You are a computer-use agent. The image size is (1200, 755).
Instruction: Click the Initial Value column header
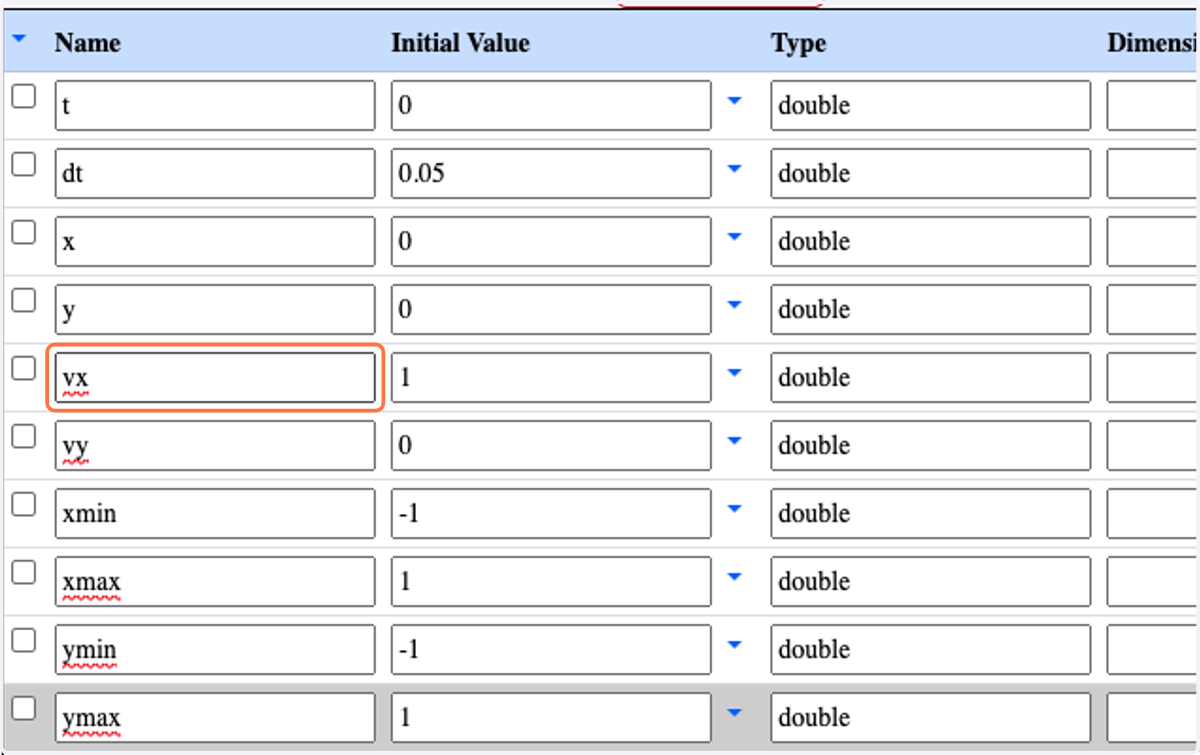(x=460, y=43)
